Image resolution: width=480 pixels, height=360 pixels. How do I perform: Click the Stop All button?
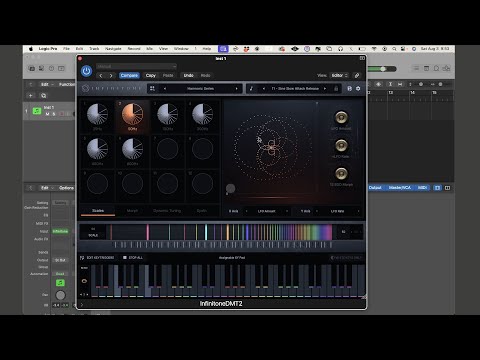click(133, 258)
